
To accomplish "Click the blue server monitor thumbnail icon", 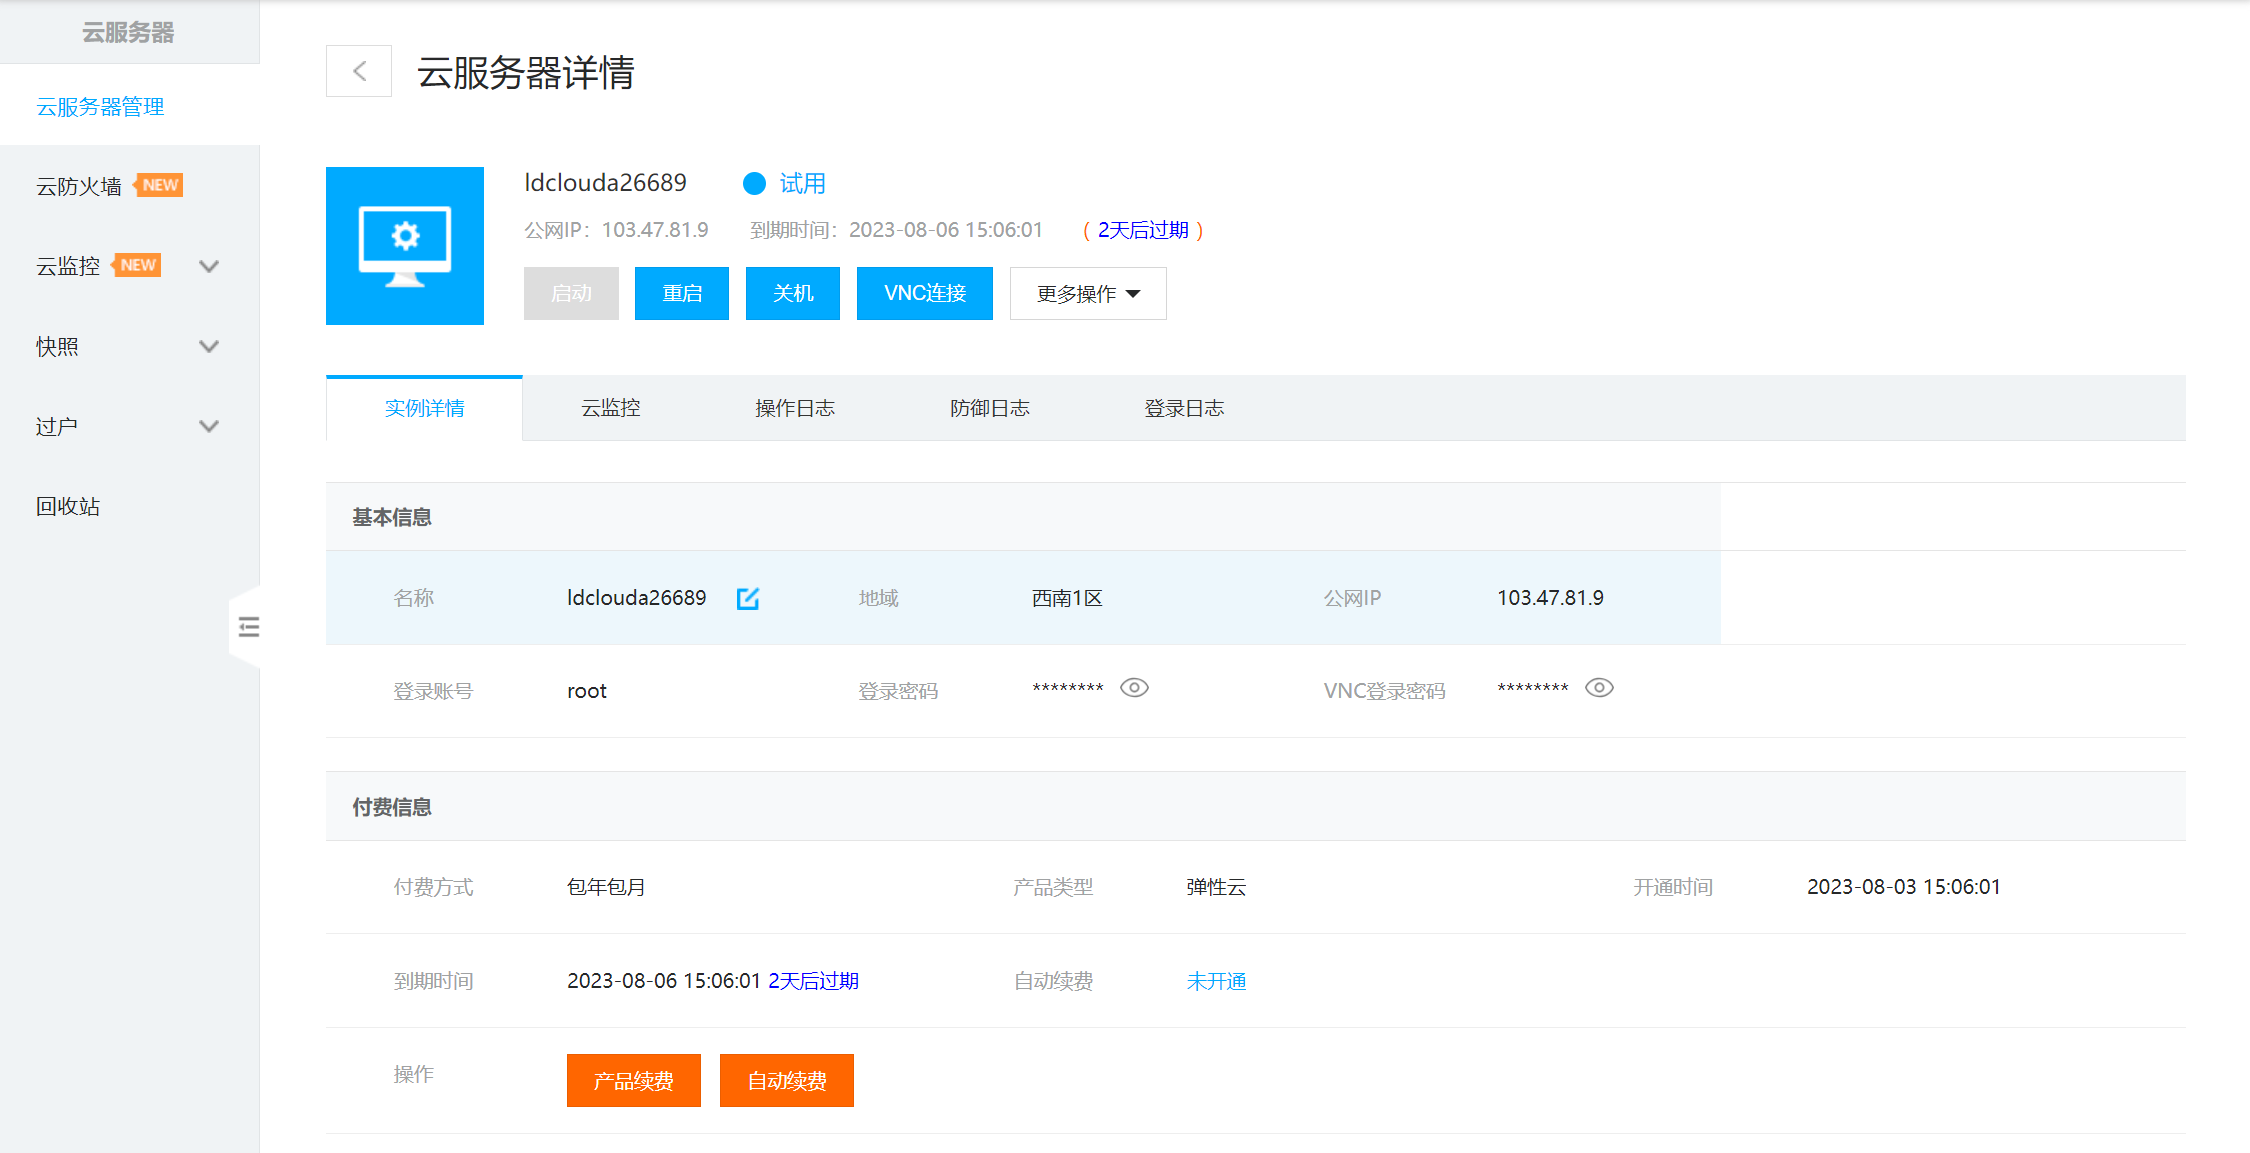I will point(405,246).
